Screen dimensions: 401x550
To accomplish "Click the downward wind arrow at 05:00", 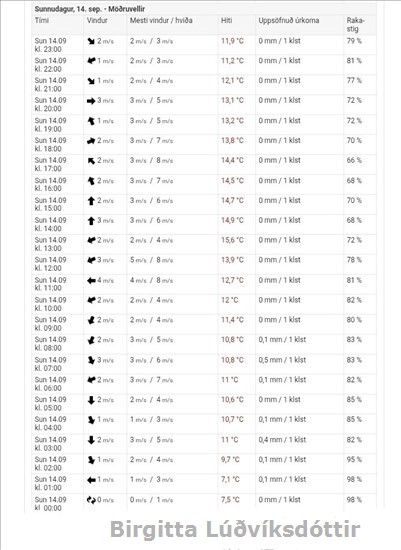I will coord(91,400).
